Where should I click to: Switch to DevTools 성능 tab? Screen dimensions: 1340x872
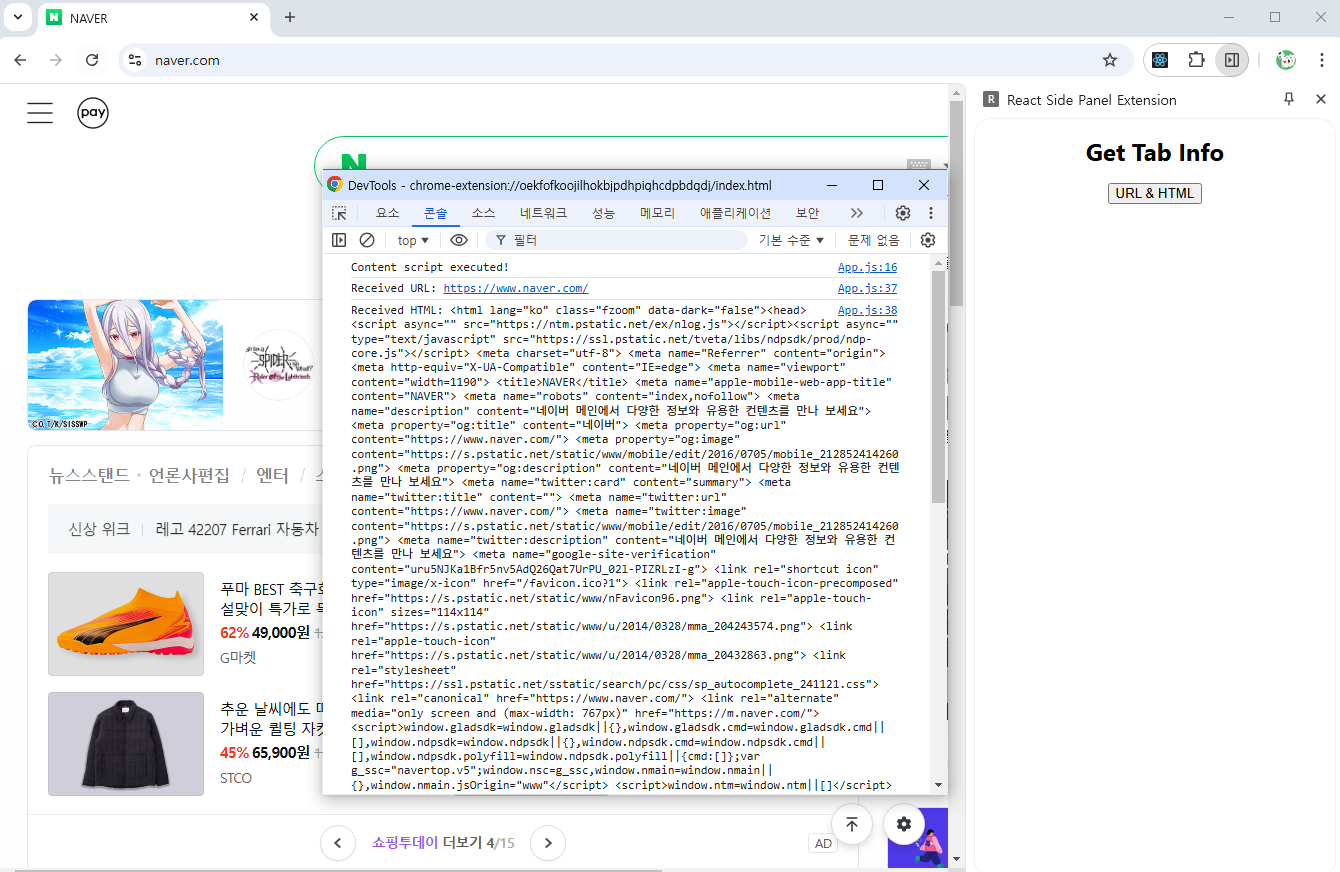point(604,213)
